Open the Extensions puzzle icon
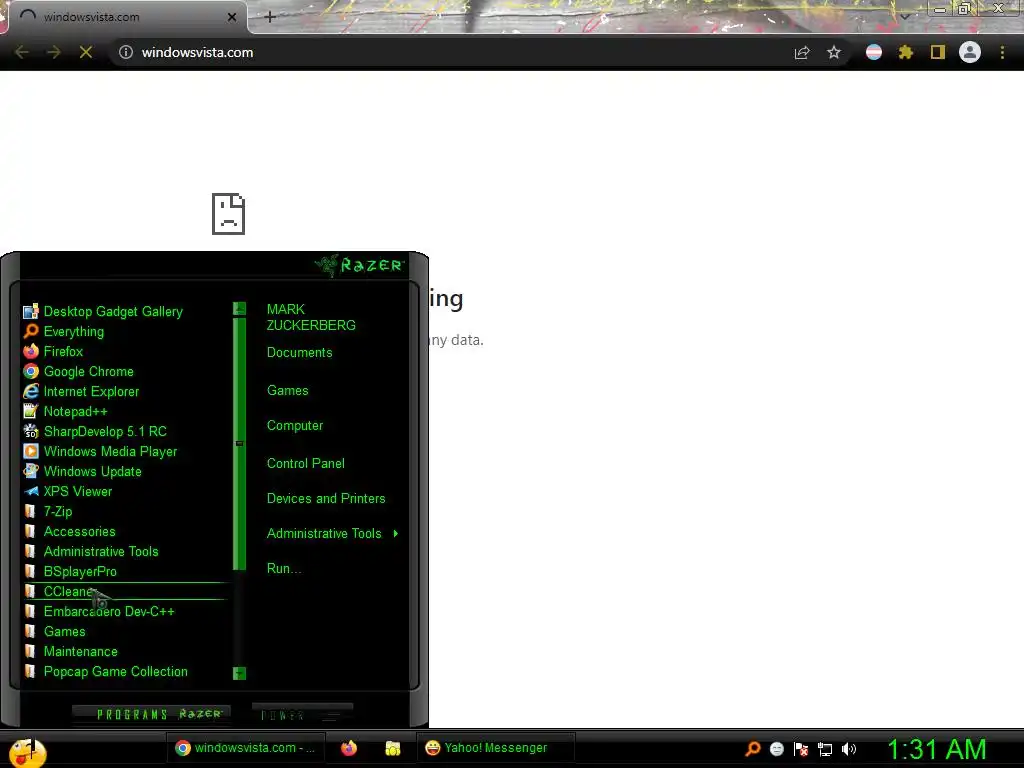1024x768 pixels. (906, 52)
